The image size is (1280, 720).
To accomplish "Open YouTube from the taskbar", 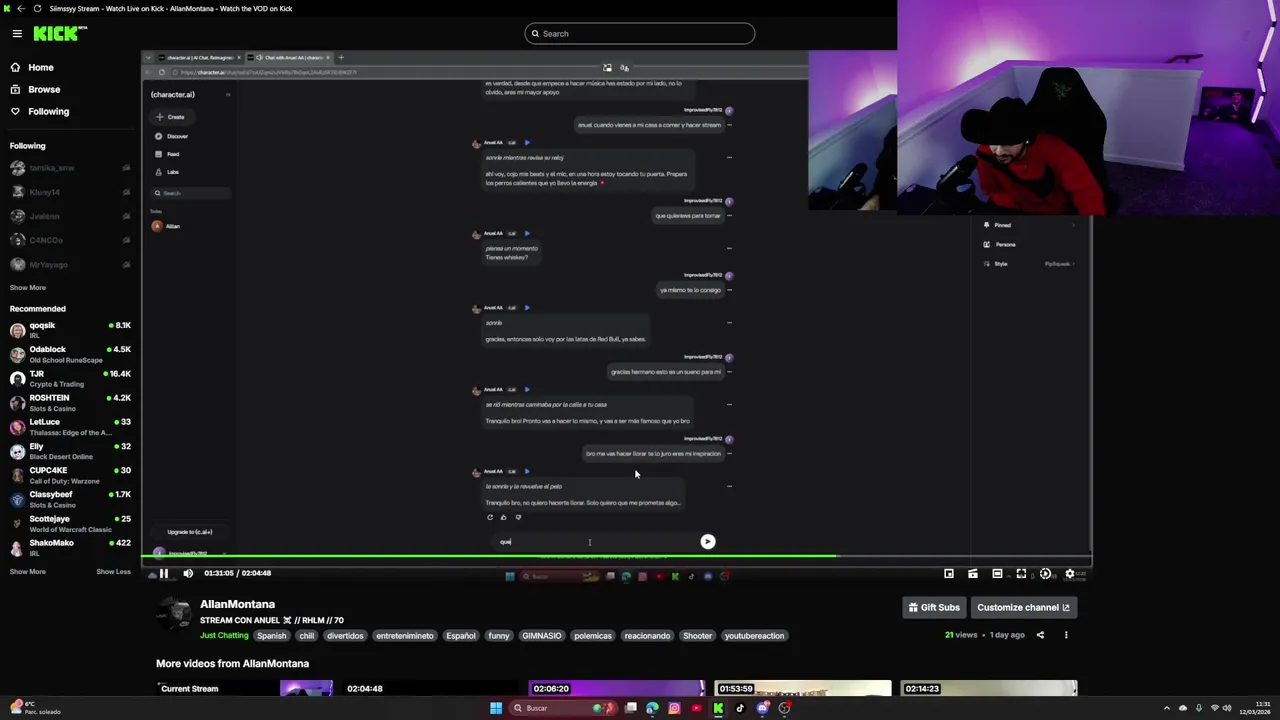I will click(x=696, y=708).
